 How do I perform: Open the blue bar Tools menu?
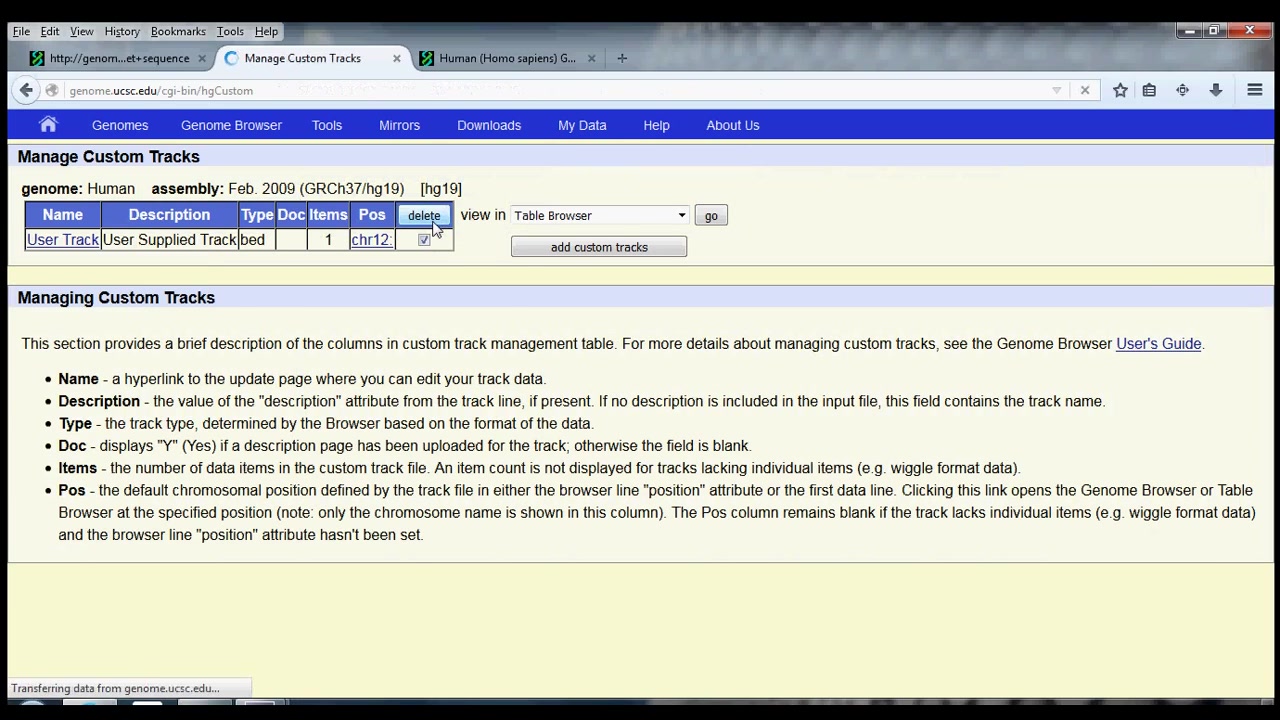pos(327,125)
